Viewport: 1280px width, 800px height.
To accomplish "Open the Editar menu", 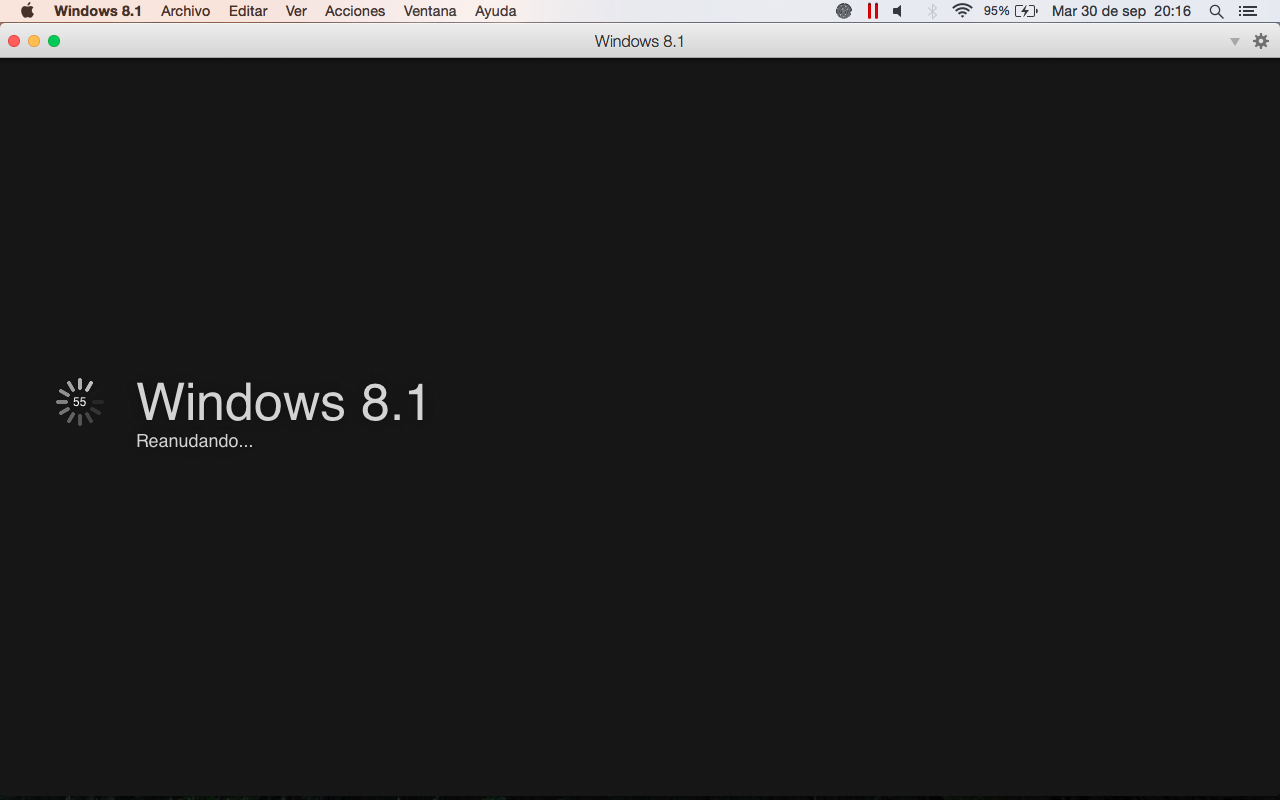I will (247, 11).
